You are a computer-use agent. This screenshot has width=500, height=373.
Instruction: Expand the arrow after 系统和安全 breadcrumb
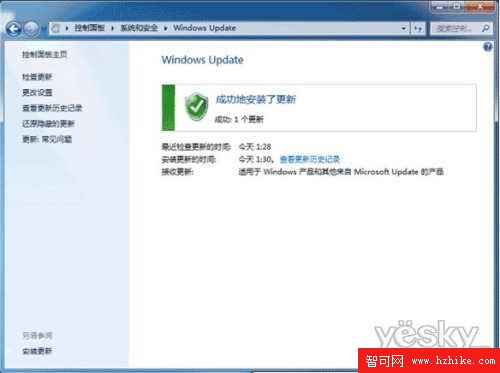165,28
